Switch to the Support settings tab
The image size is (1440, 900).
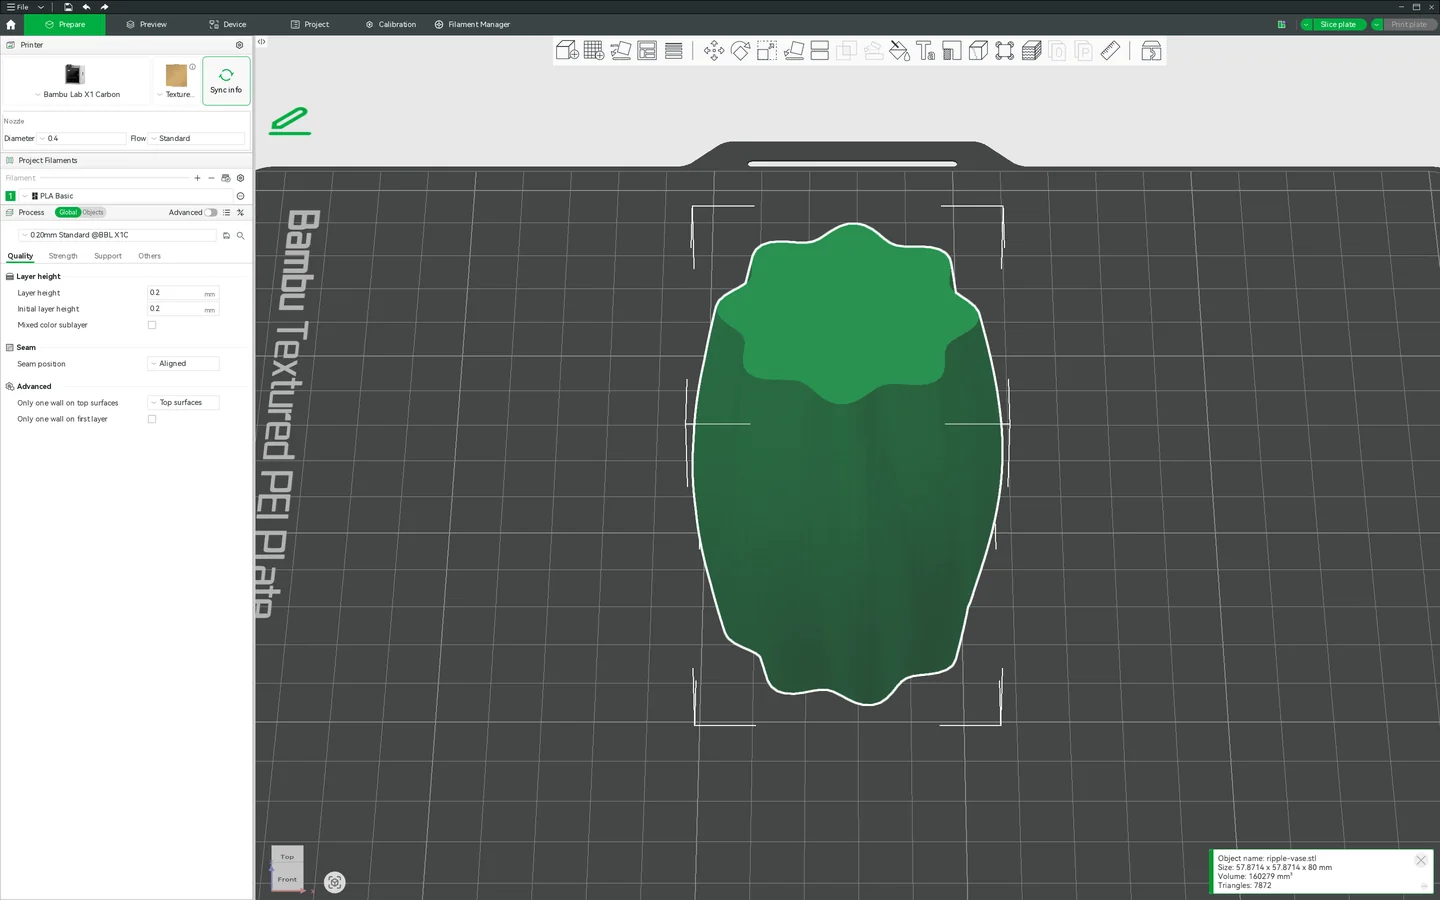tap(108, 257)
